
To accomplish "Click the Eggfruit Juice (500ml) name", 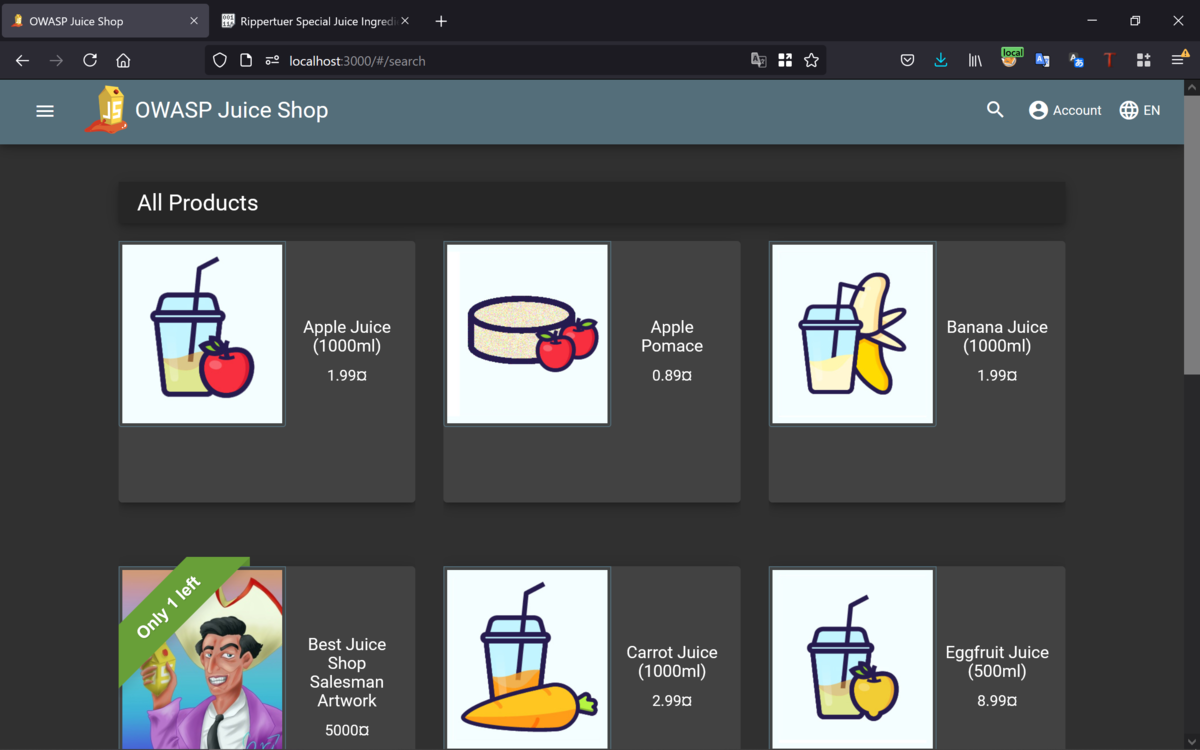I will pos(997,662).
